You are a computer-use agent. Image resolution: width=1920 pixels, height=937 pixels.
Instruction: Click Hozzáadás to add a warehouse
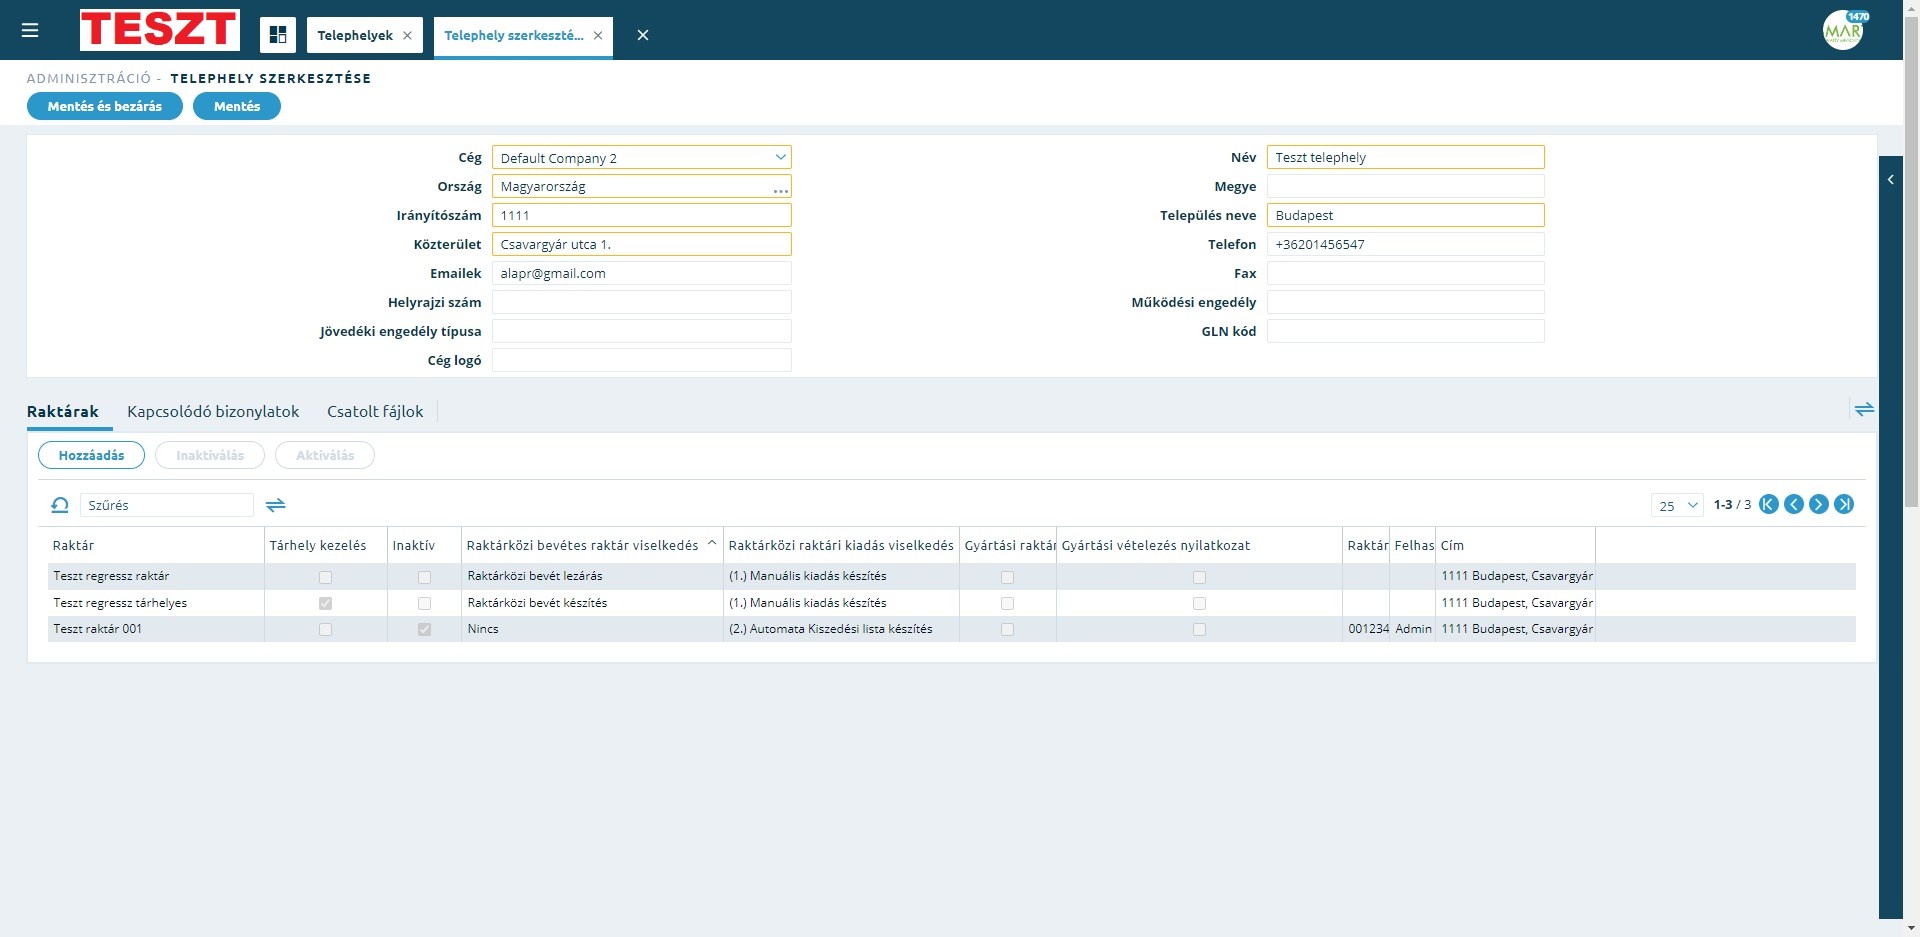91,455
